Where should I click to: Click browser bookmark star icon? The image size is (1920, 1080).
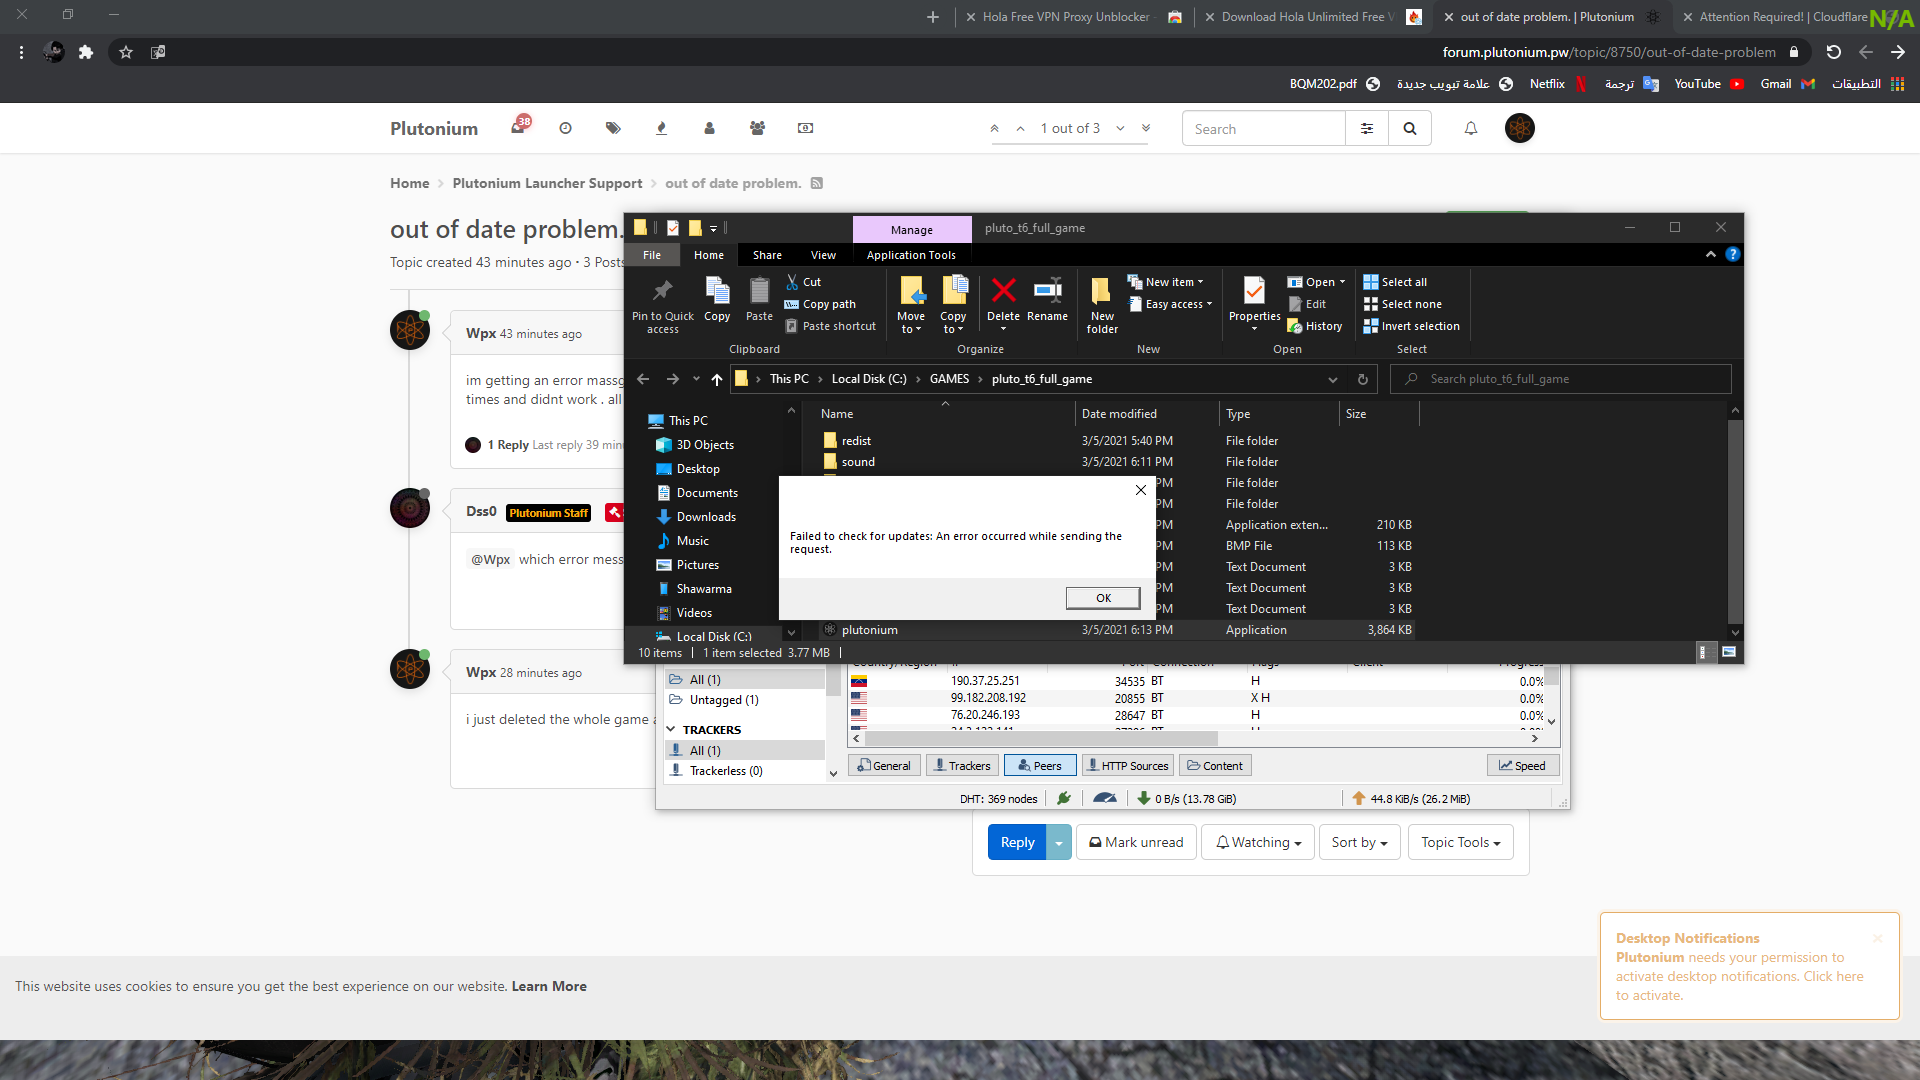(x=126, y=52)
